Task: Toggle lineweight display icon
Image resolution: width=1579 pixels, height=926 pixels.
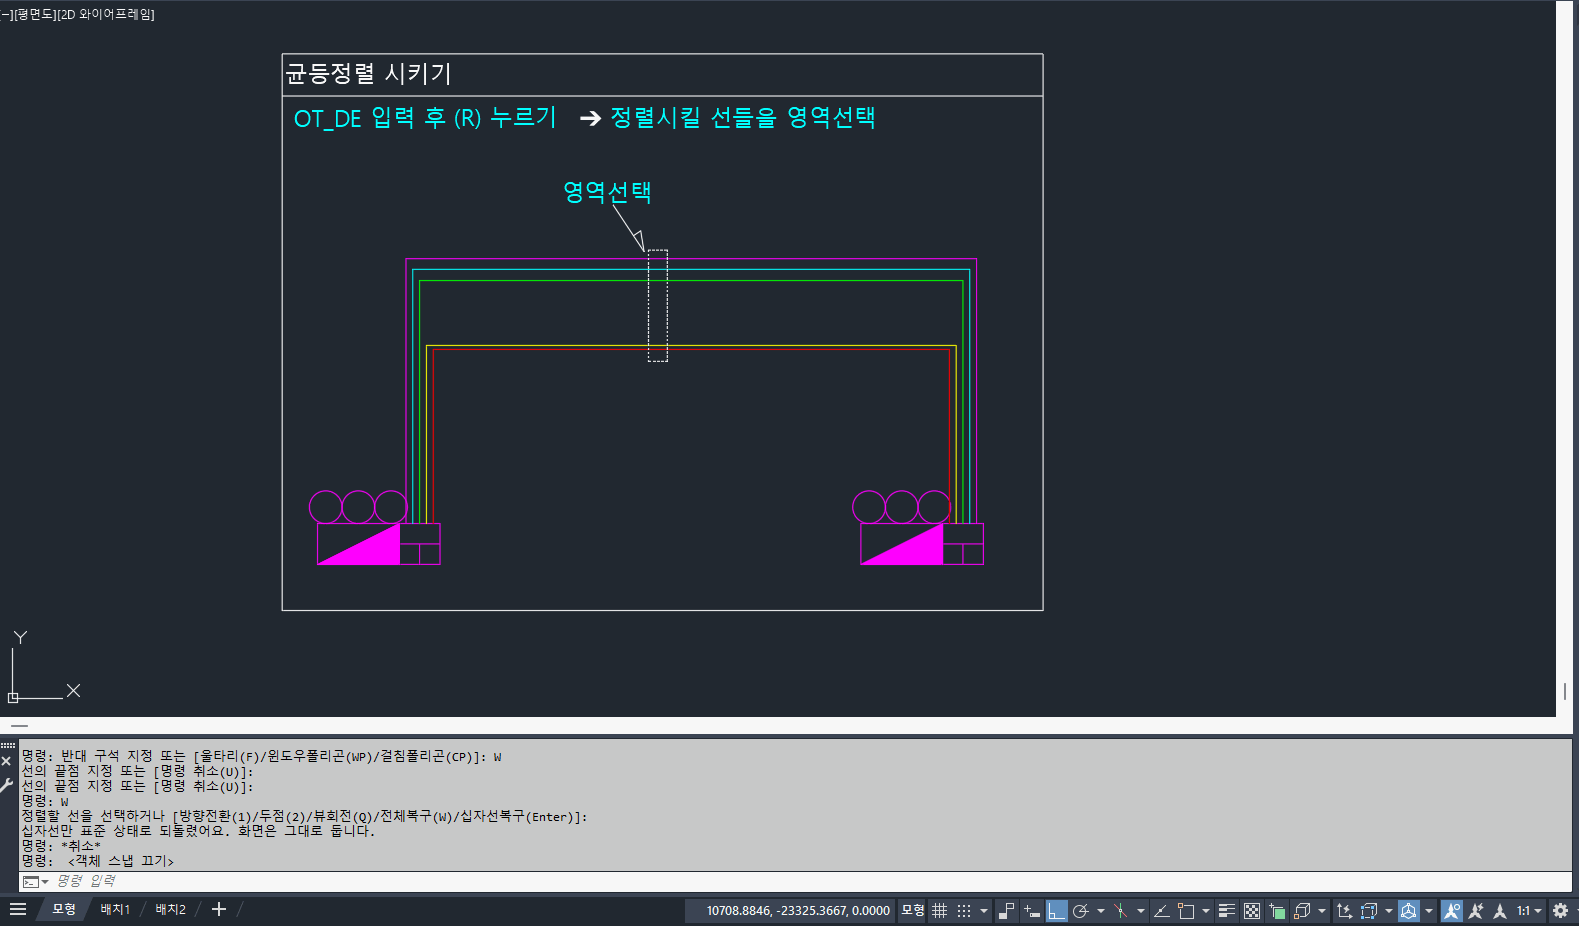Action: point(1227,911)
